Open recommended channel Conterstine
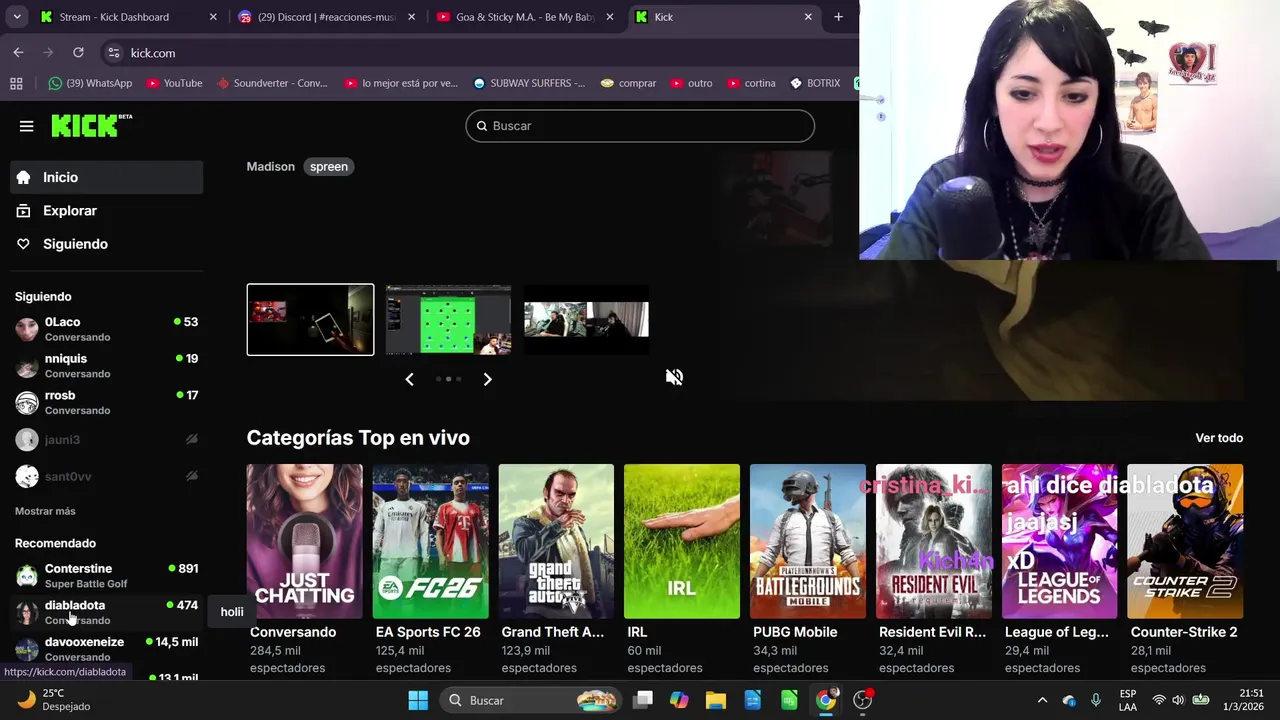Screen dimensions: 1280x720 [x=107, y=575]
